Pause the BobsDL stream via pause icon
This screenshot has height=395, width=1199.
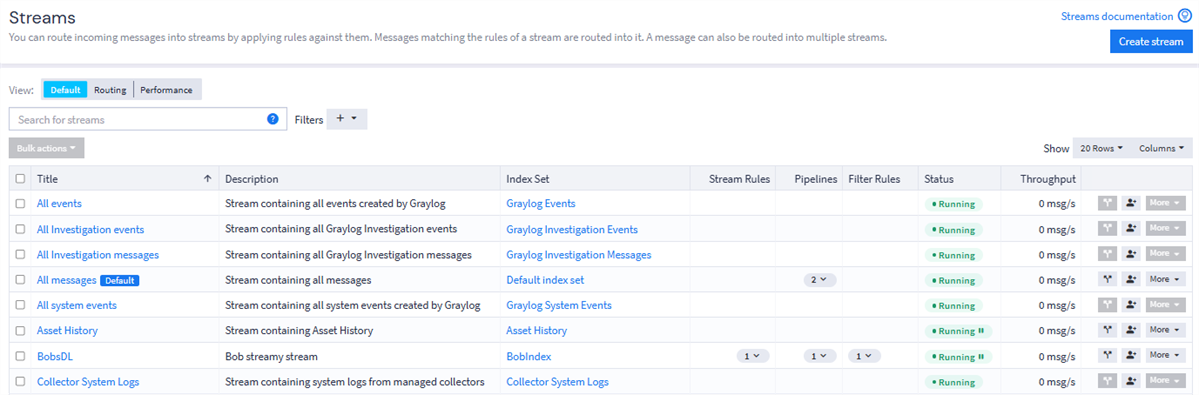980,357
